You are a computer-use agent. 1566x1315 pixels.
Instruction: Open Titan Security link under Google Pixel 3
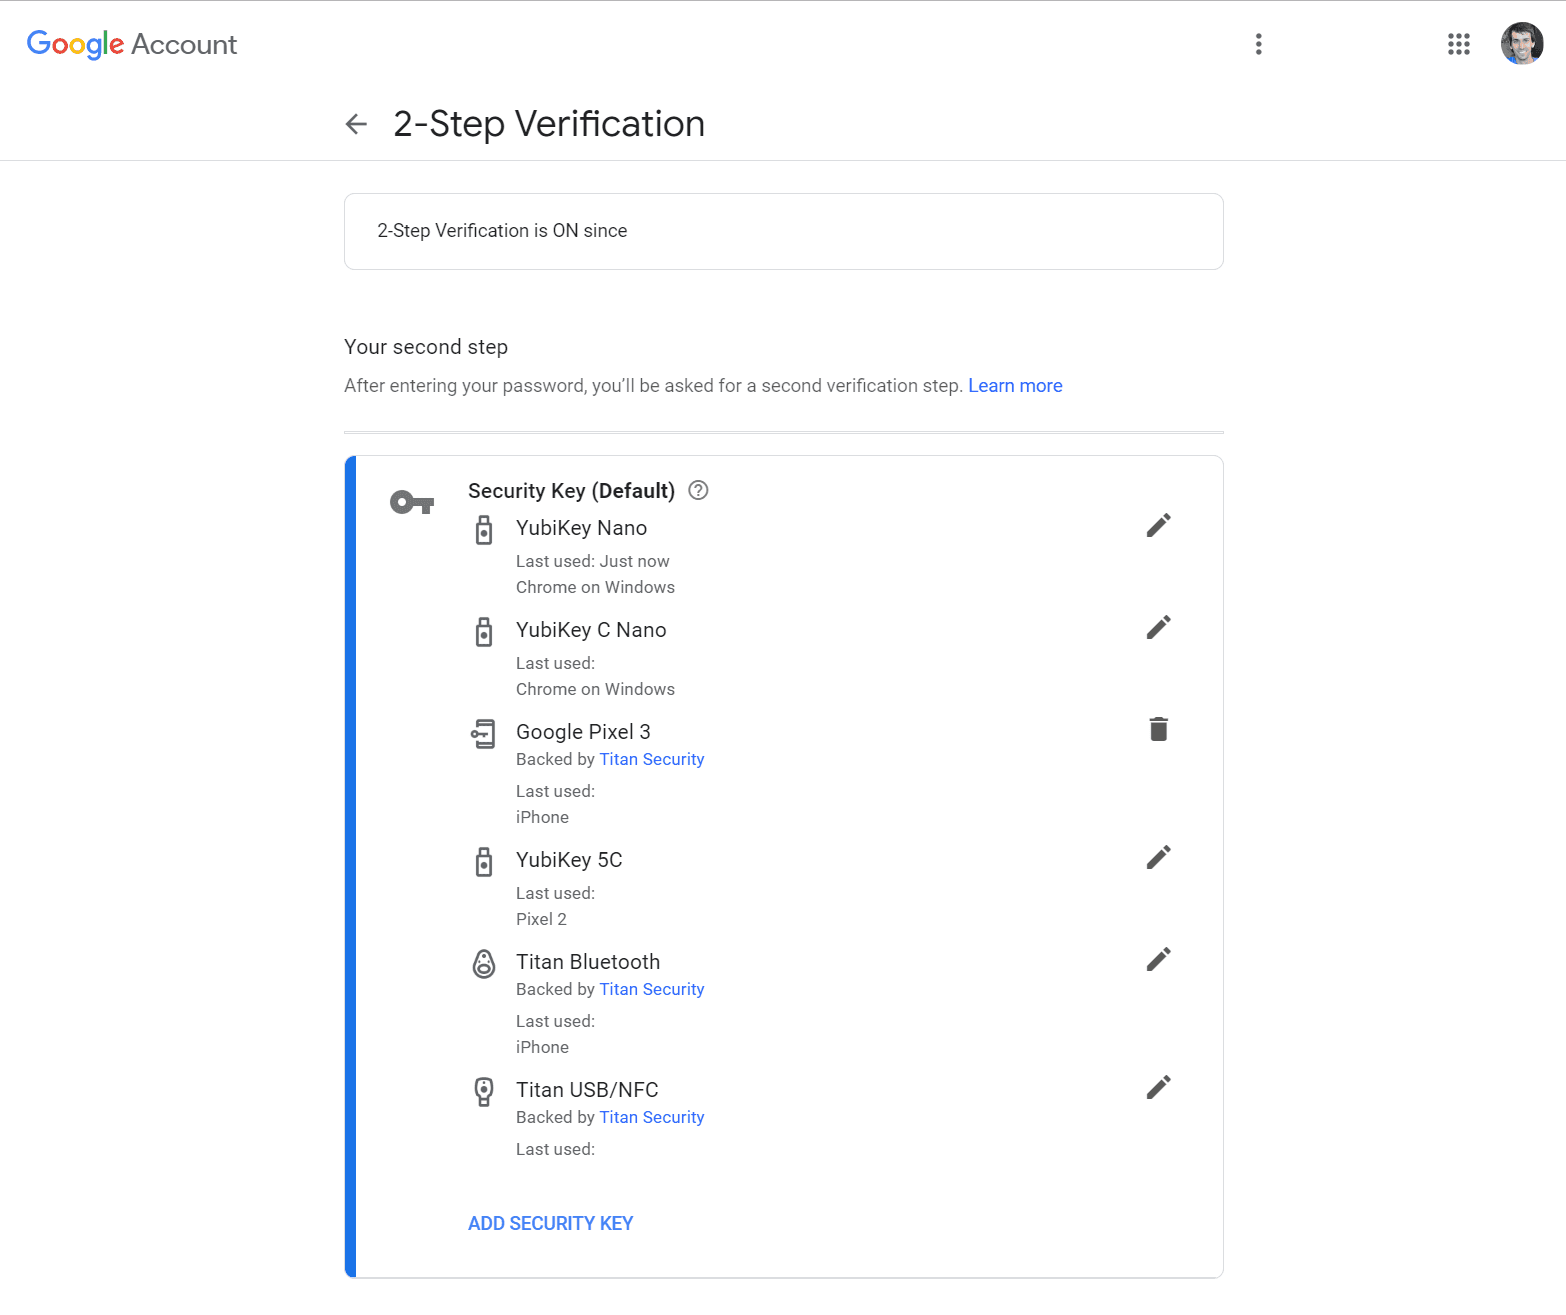tap(651, 759)
